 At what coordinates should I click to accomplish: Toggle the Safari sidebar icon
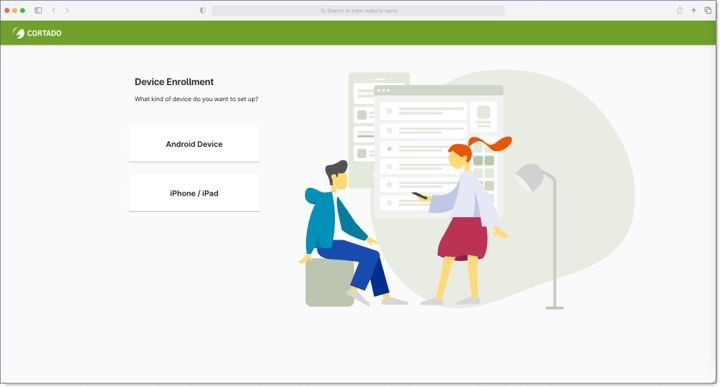pyautogui.click(x=39, y=10)
